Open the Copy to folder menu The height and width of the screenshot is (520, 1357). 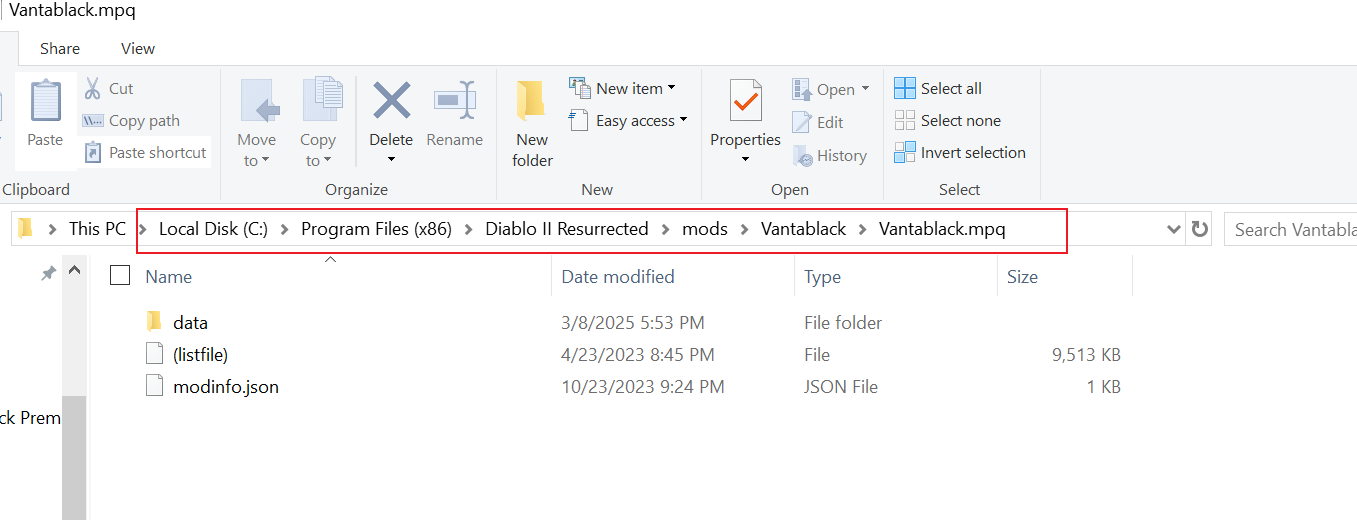[x=318, y=123]
